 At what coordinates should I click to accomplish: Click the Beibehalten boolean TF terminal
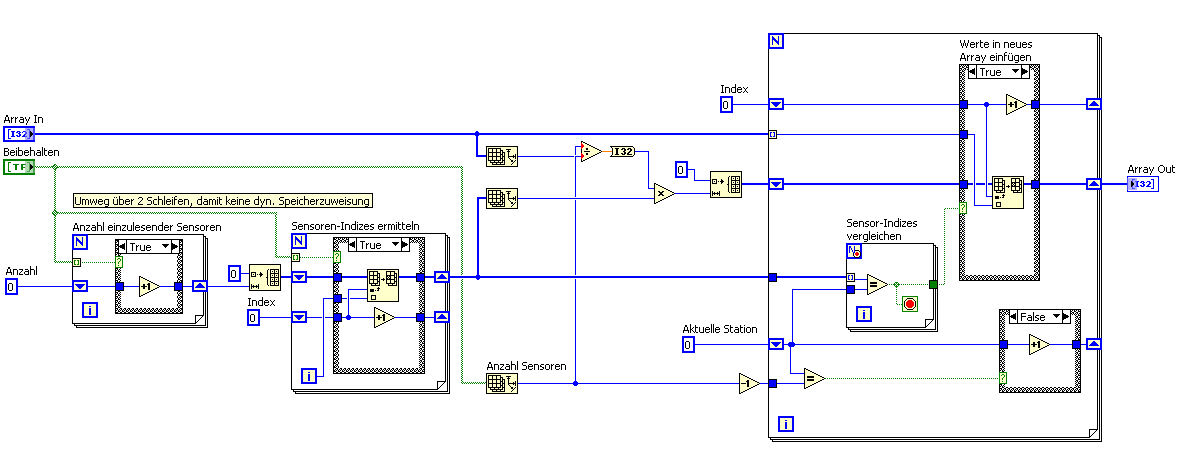pos(19,167)
